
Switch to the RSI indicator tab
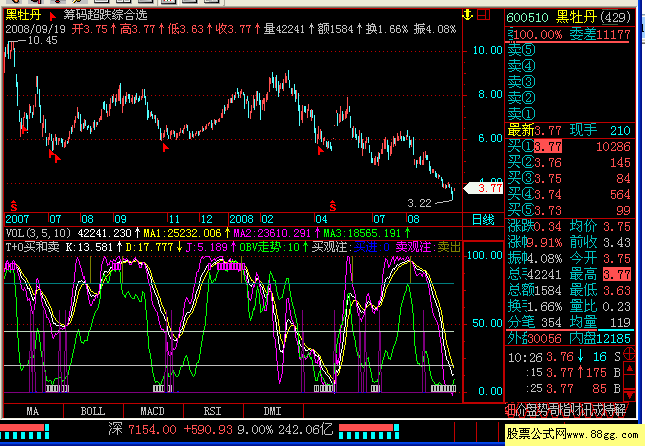click(x=213, y=411)
